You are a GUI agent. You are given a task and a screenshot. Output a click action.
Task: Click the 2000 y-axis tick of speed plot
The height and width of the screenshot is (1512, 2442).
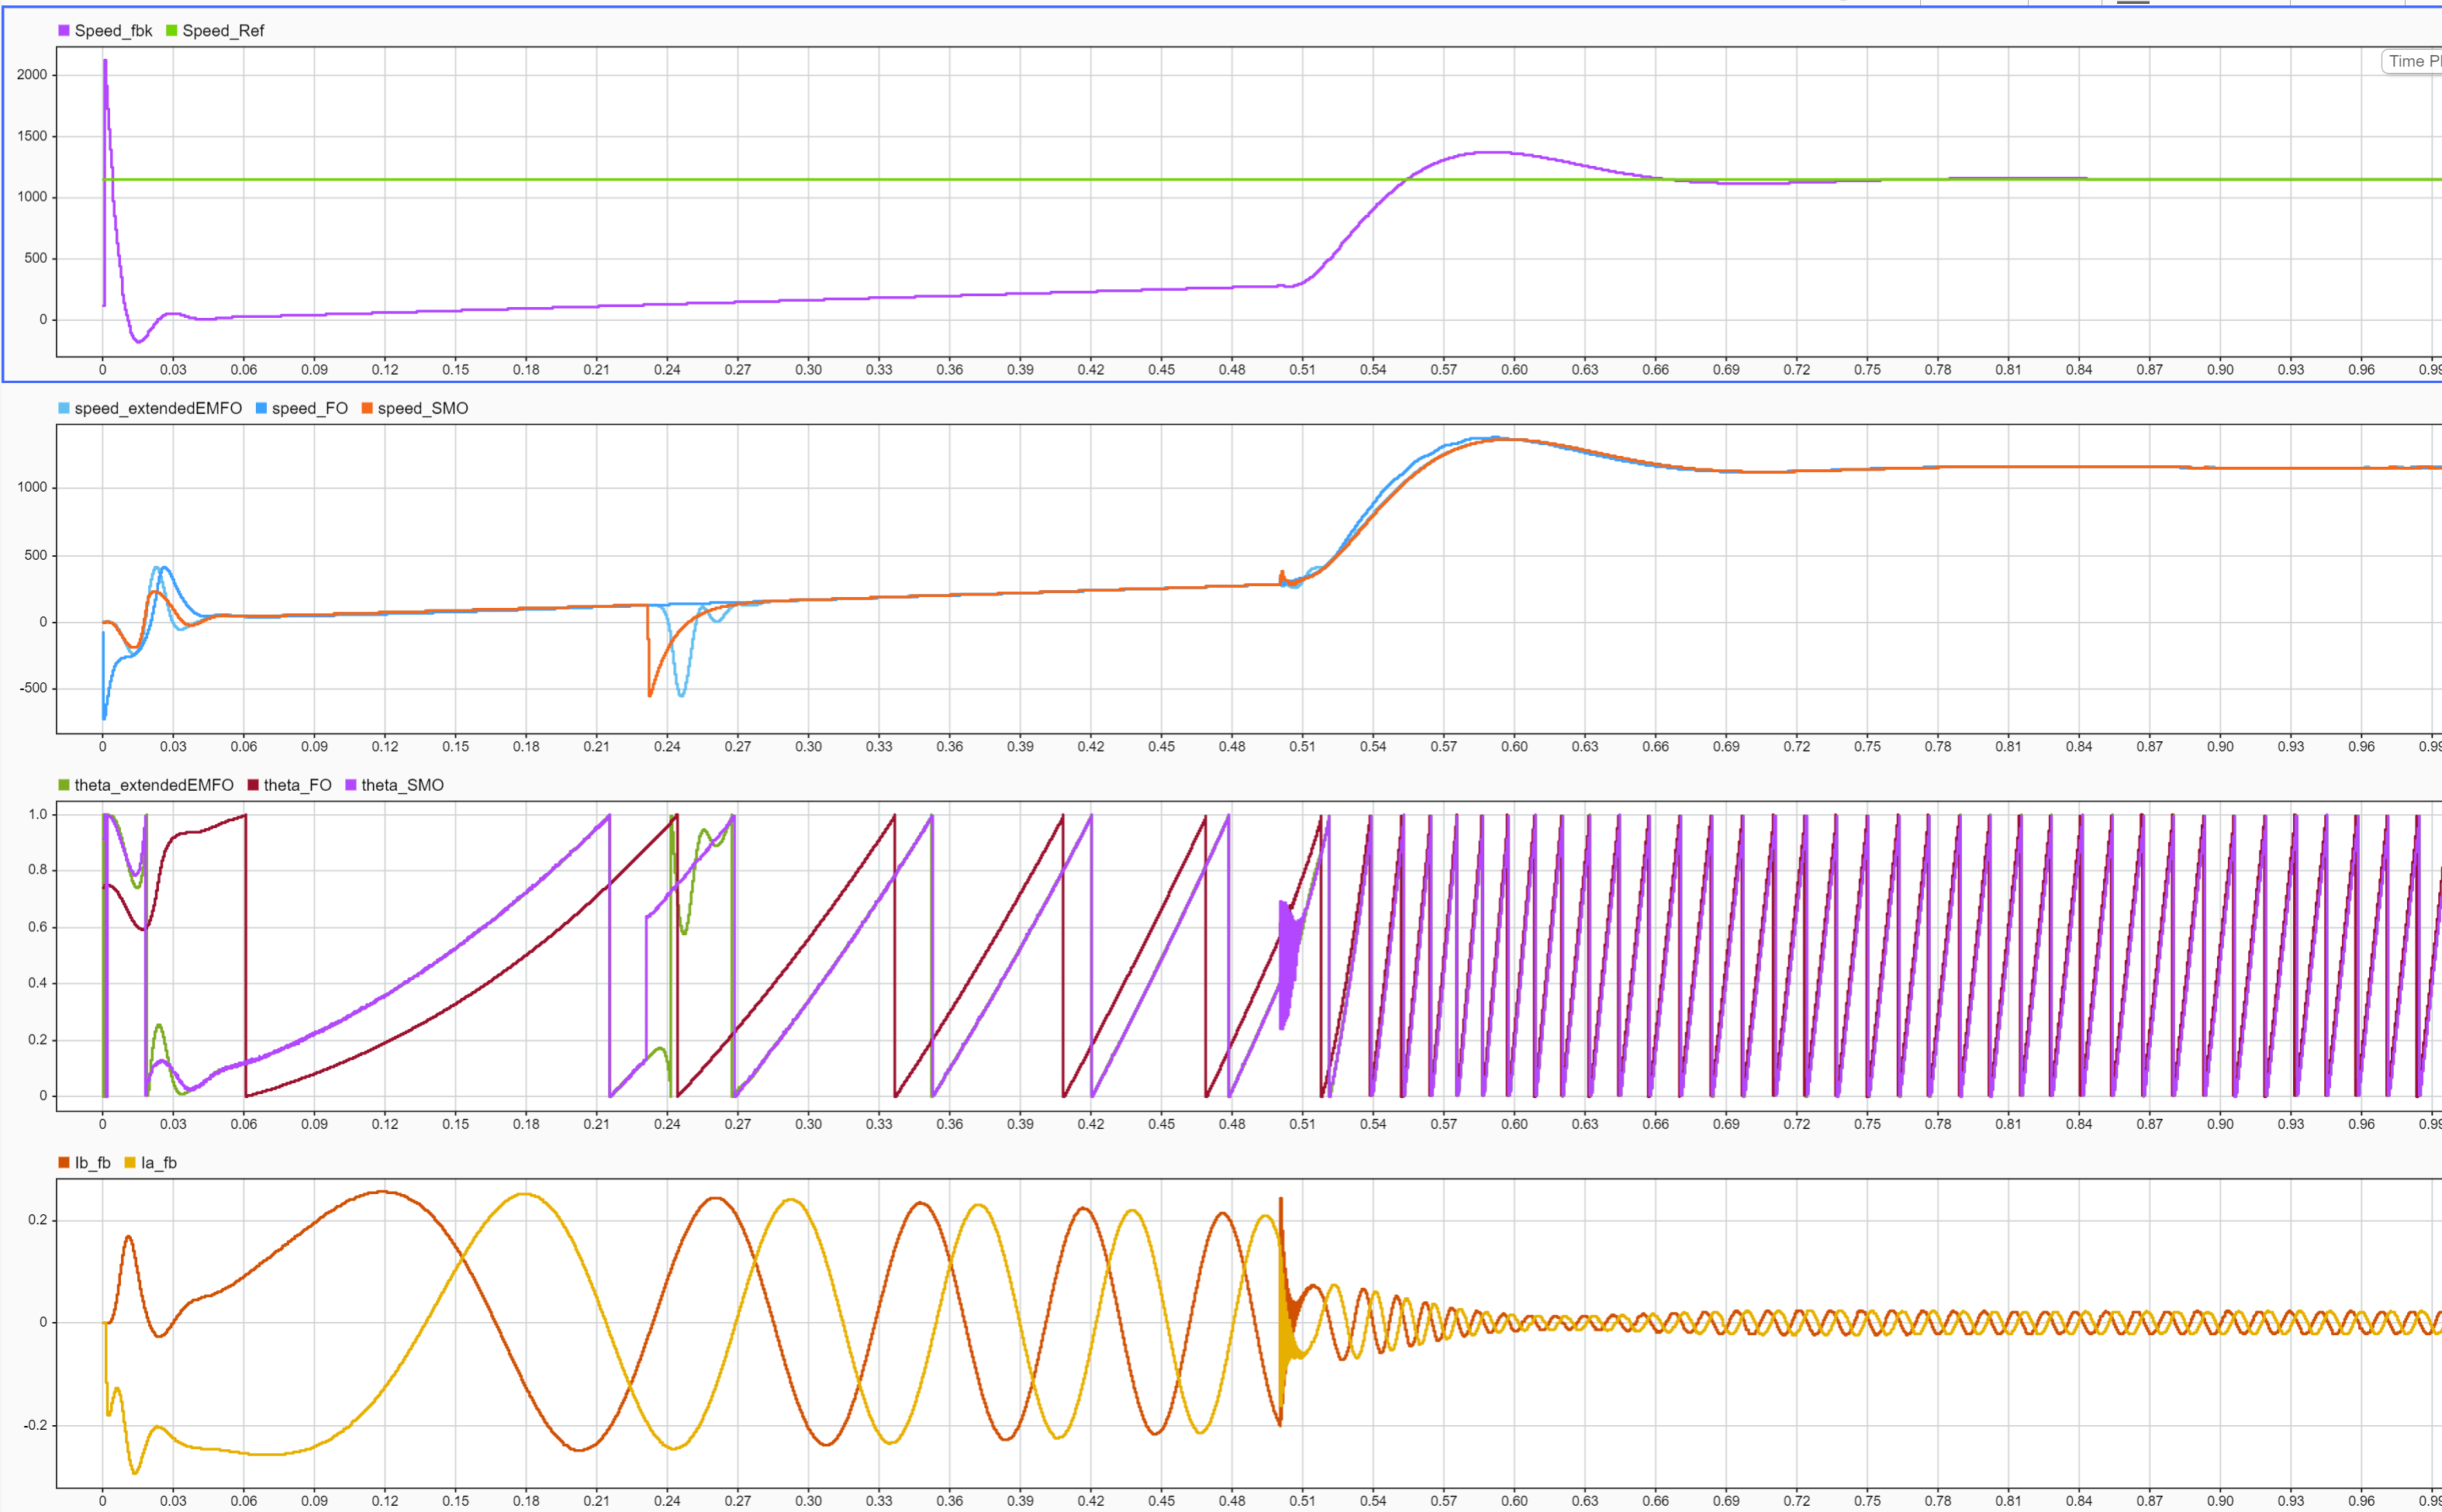[32, 75]
